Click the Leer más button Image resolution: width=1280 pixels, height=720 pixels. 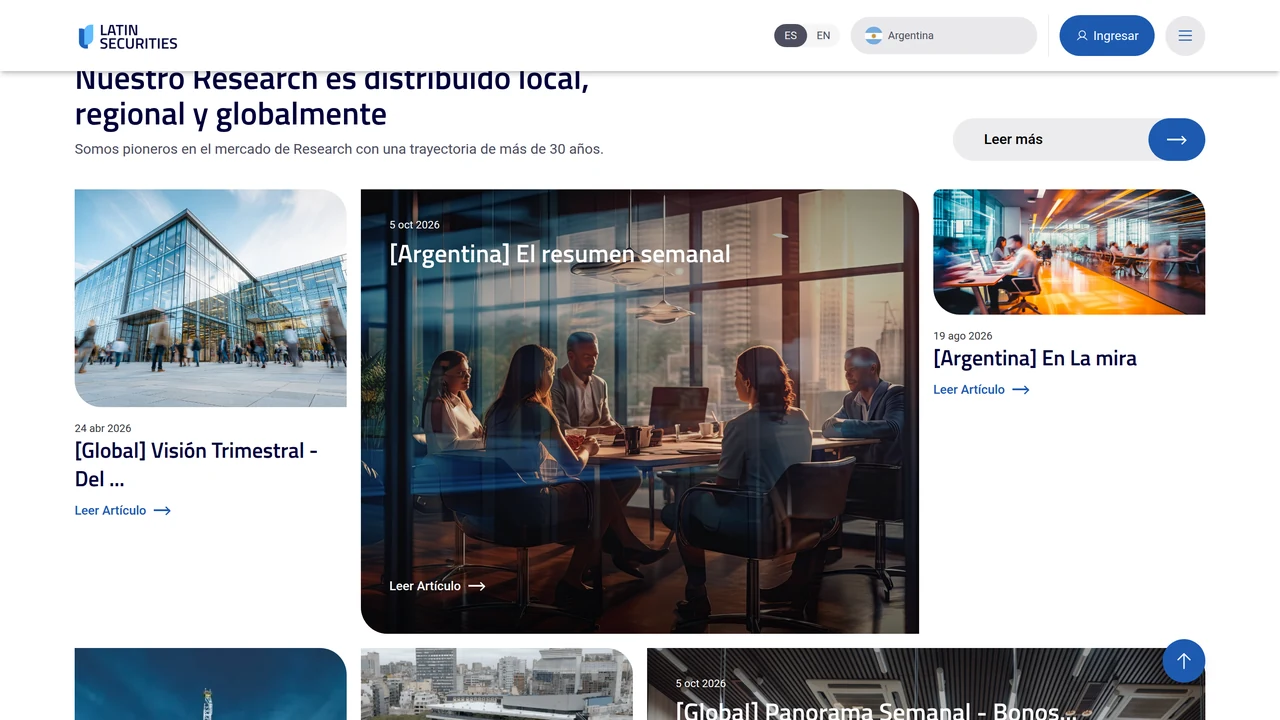[x=1079, y=139]
